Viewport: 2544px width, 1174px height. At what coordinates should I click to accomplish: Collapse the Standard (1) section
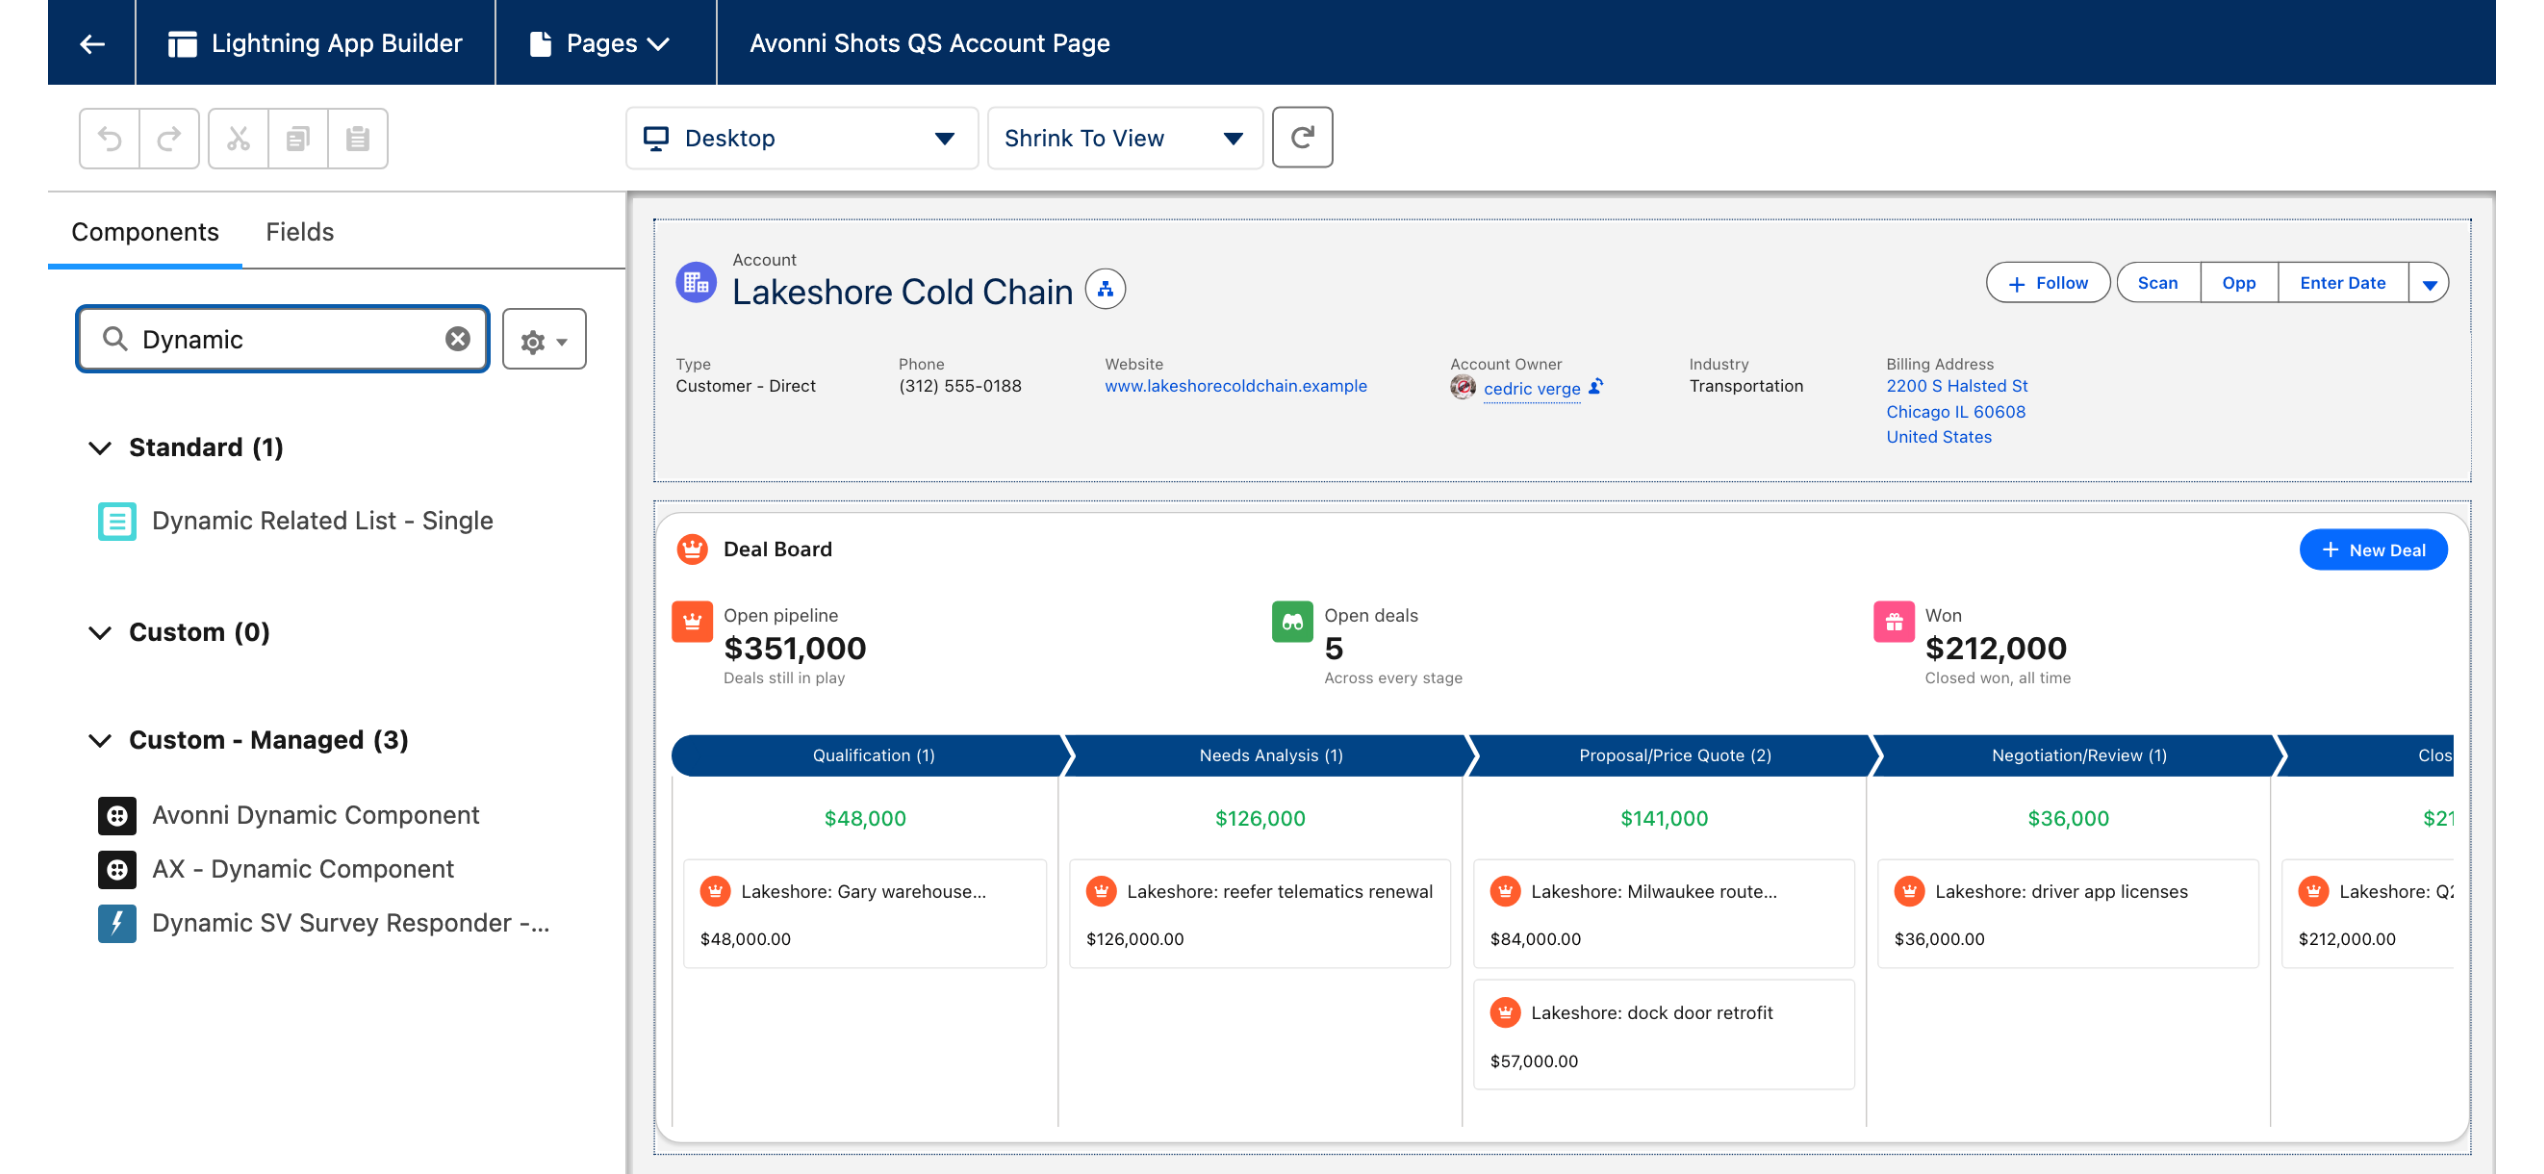pyautogui.click(x=99, y=447)
